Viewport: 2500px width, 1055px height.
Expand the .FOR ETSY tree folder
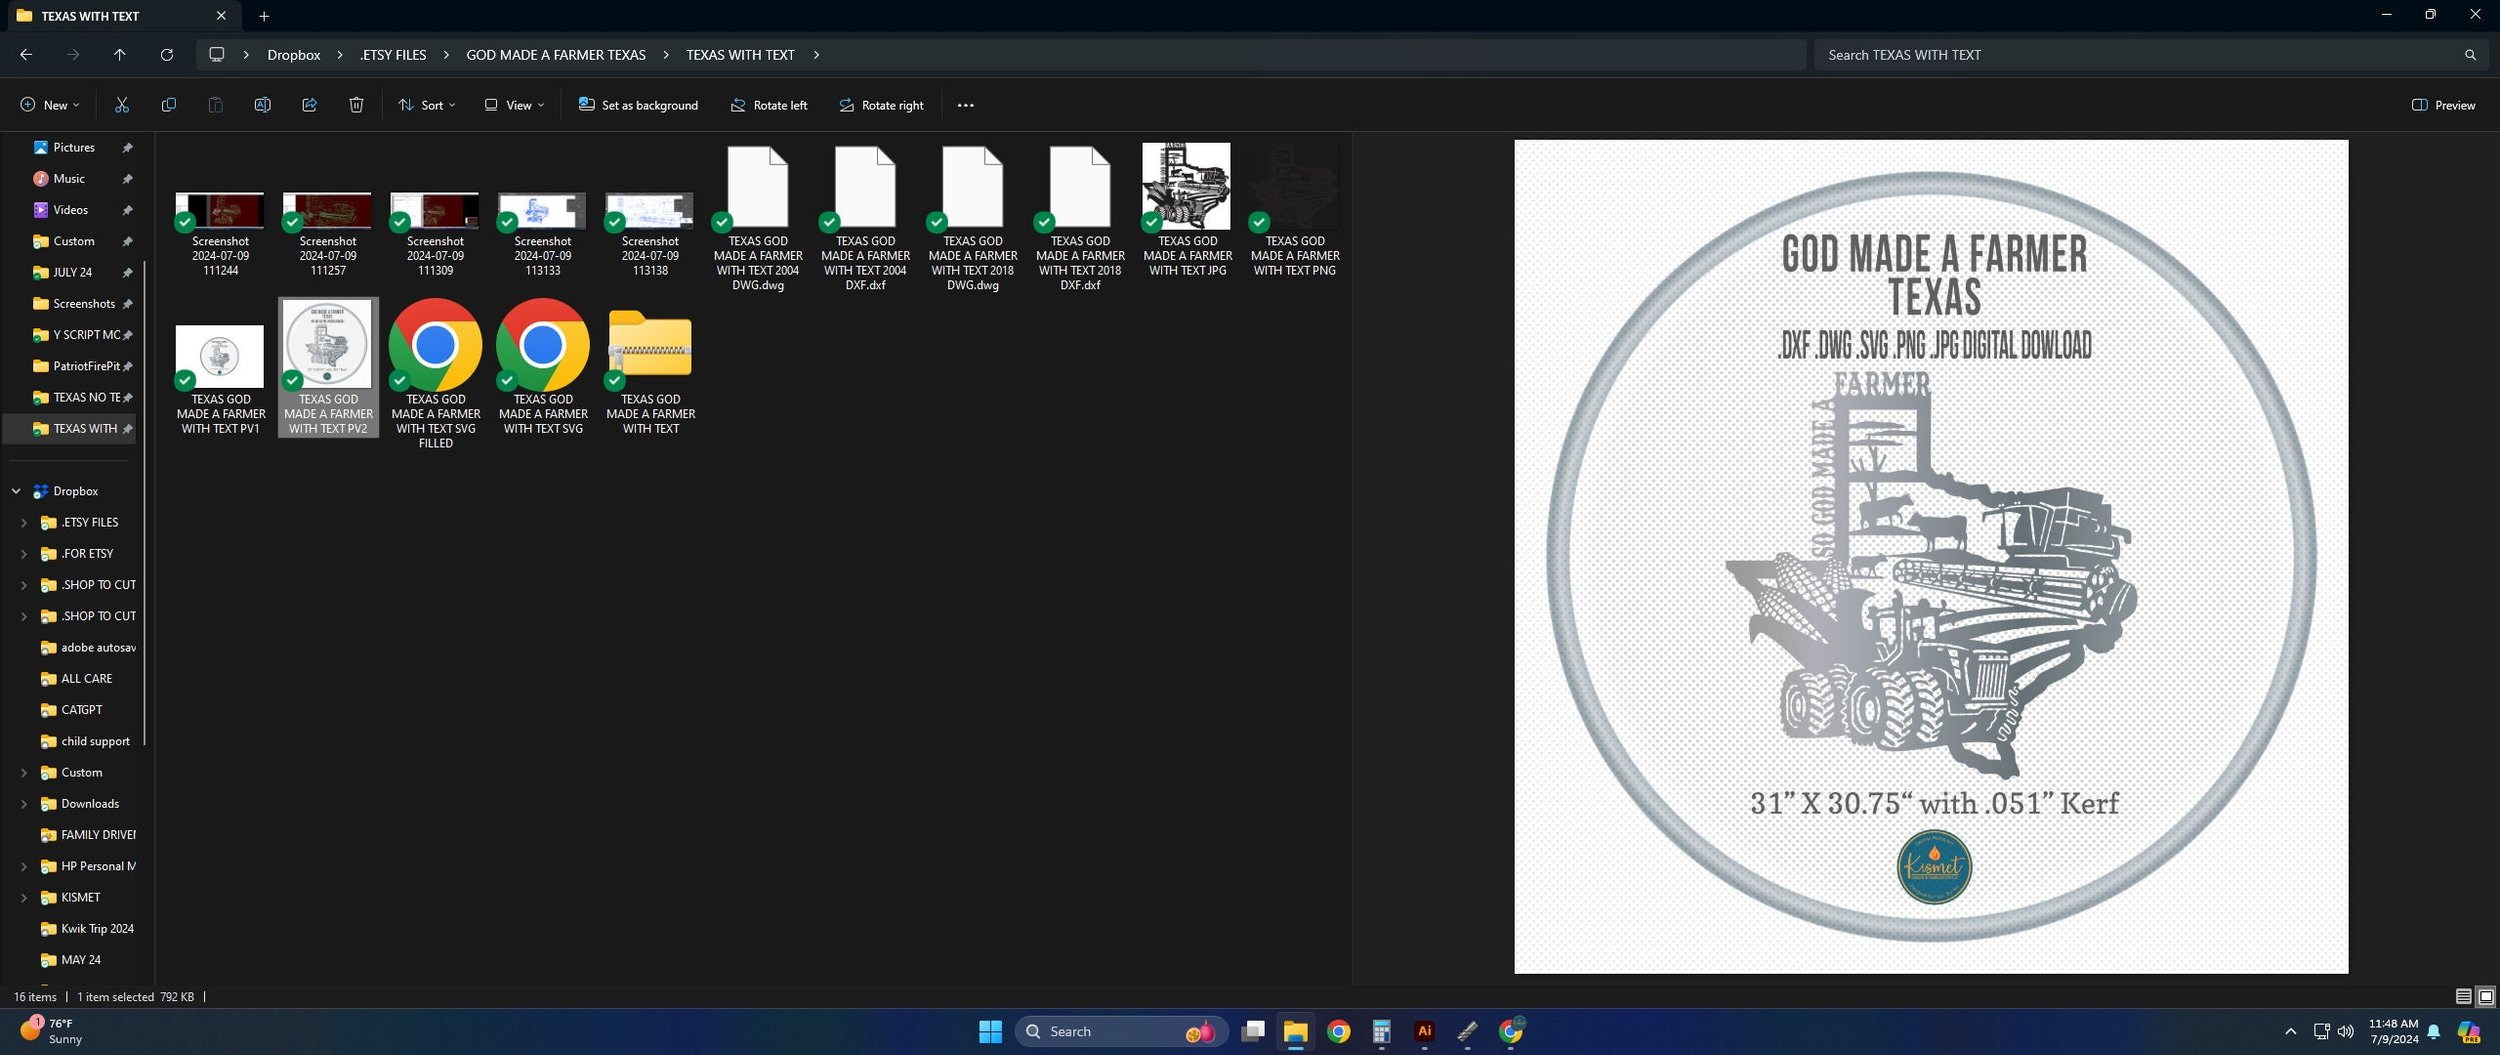(24, 553)
